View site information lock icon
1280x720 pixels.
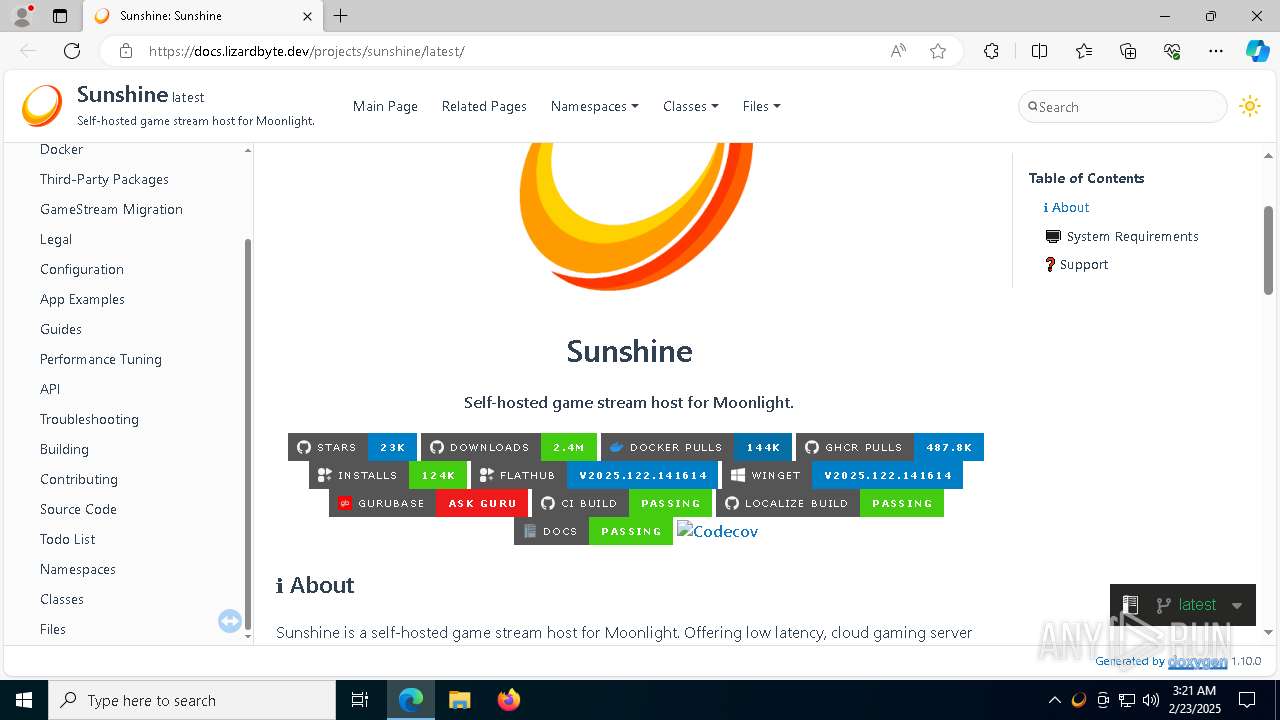(126, 51)
